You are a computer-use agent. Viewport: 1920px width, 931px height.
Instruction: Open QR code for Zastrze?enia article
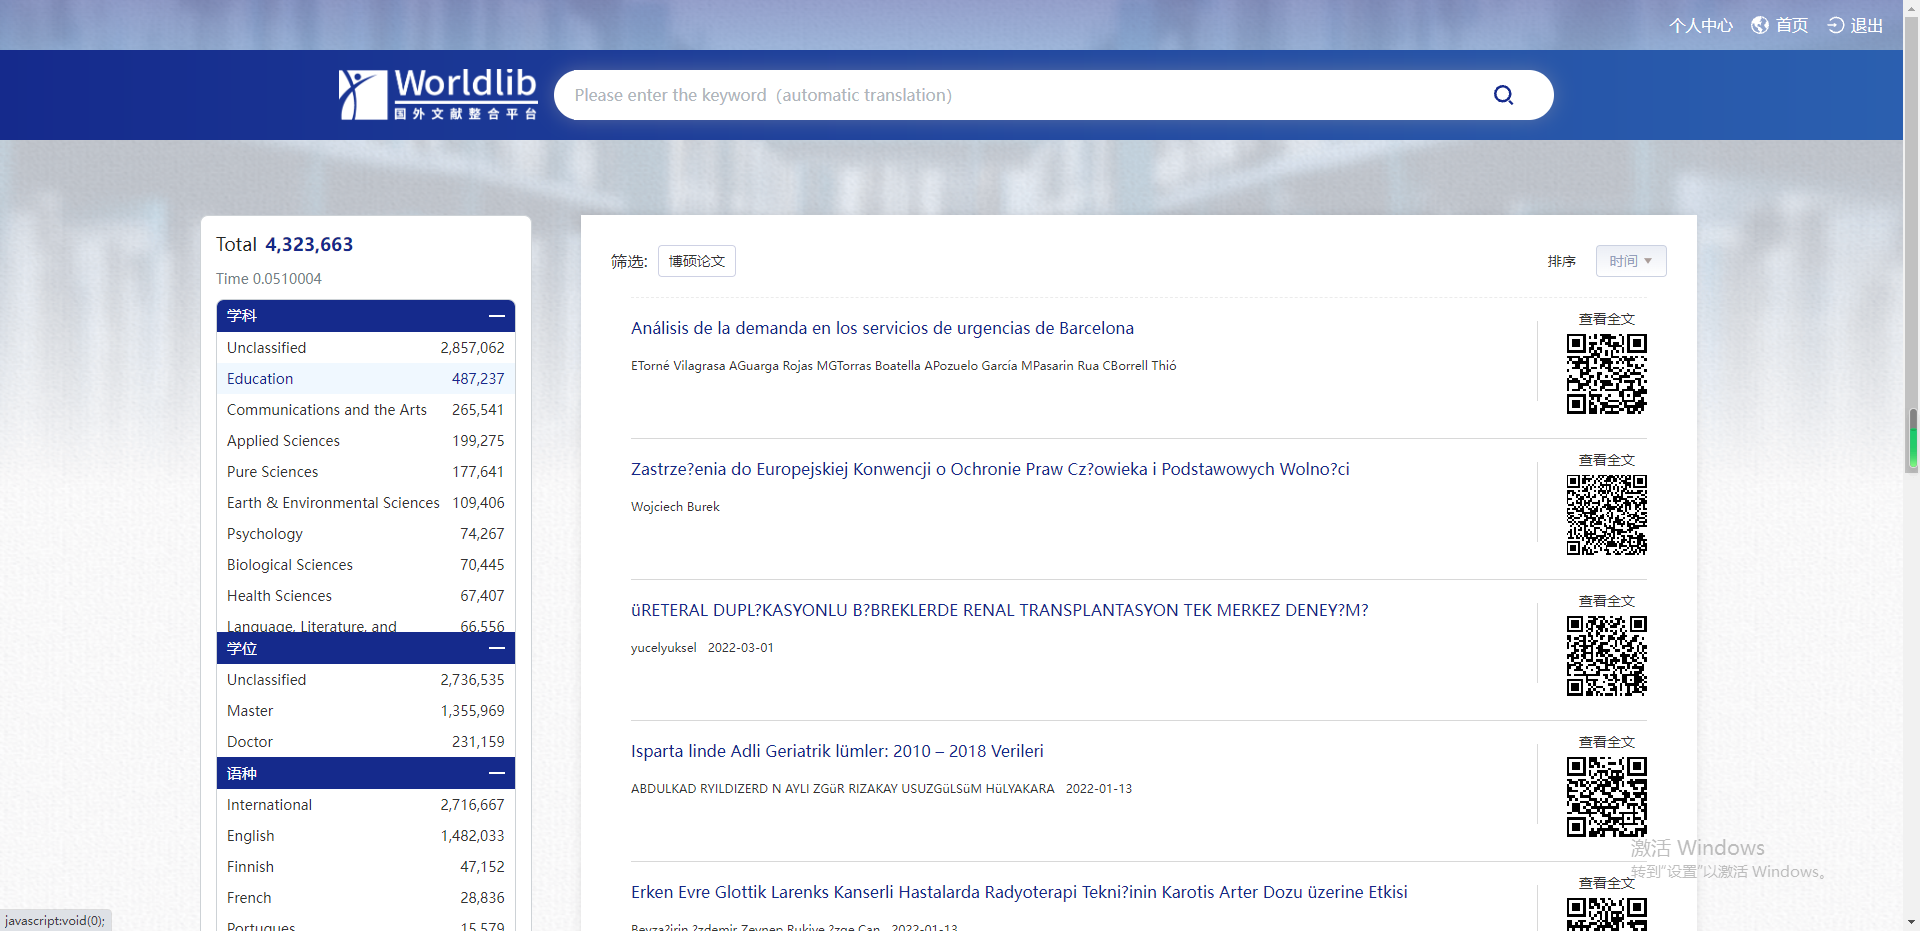(x=1606, y=515)
